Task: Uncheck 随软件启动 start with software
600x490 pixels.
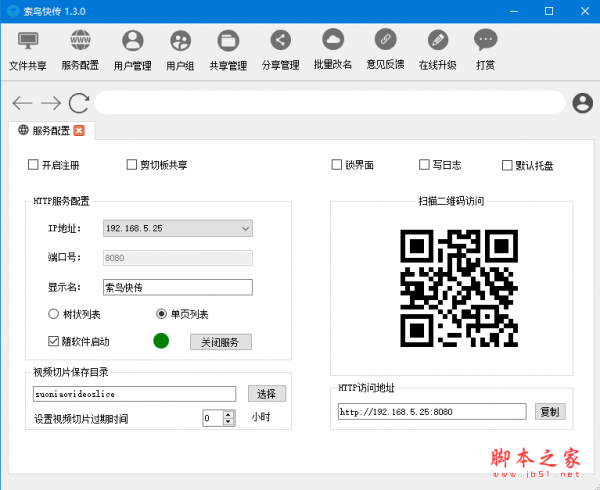Action: coord(54,342)
